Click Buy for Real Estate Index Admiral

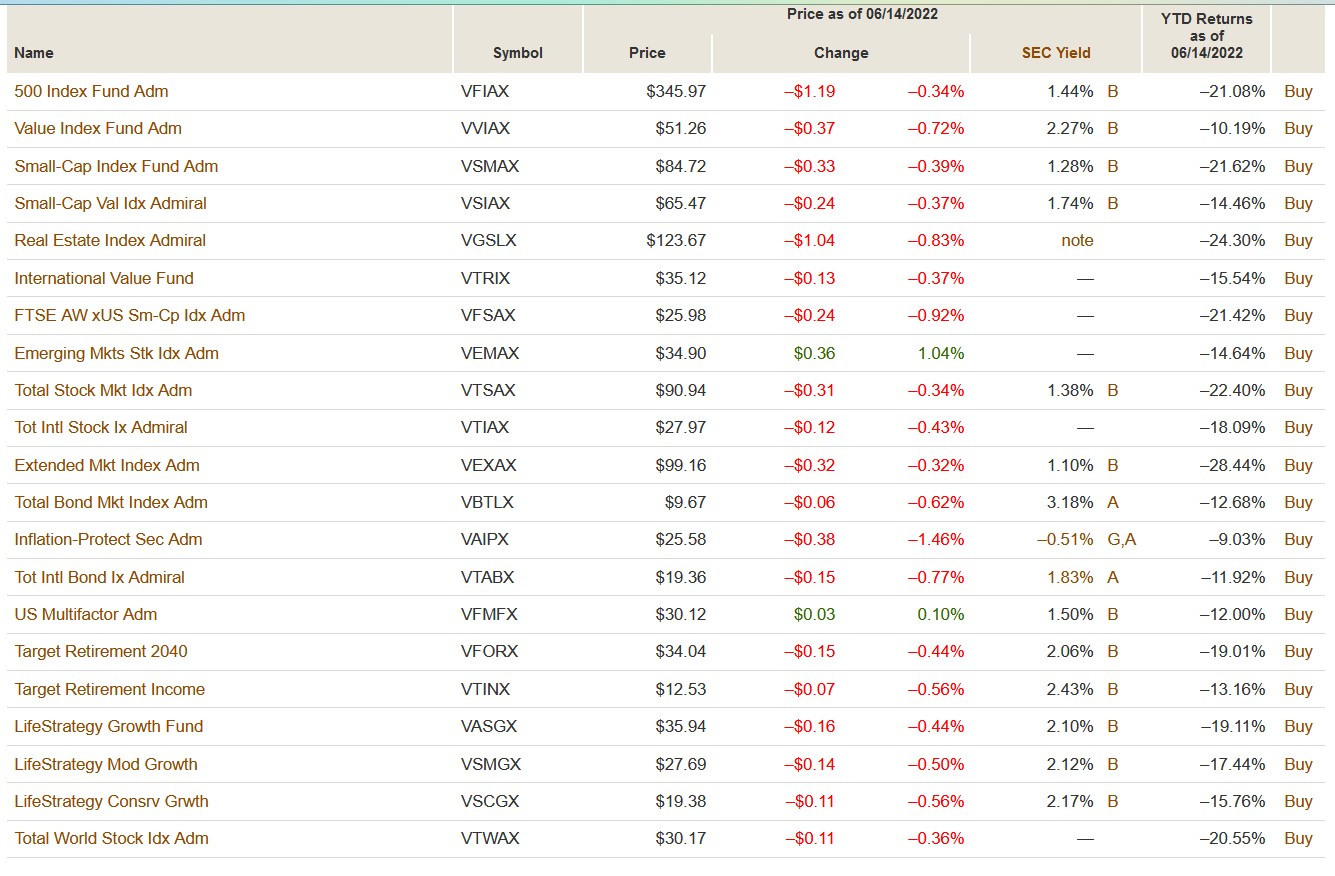(x=1298, y=240)
